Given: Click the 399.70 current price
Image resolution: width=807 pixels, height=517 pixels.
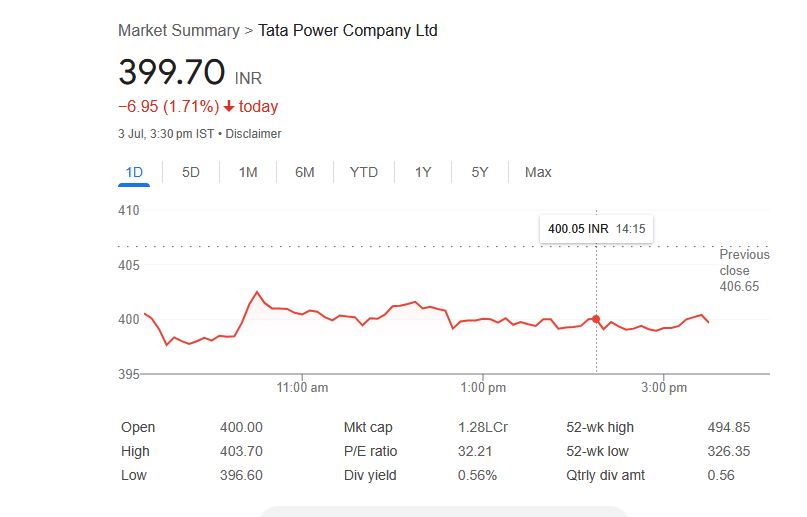Looking at the screenshot, I should coord(171,73).
